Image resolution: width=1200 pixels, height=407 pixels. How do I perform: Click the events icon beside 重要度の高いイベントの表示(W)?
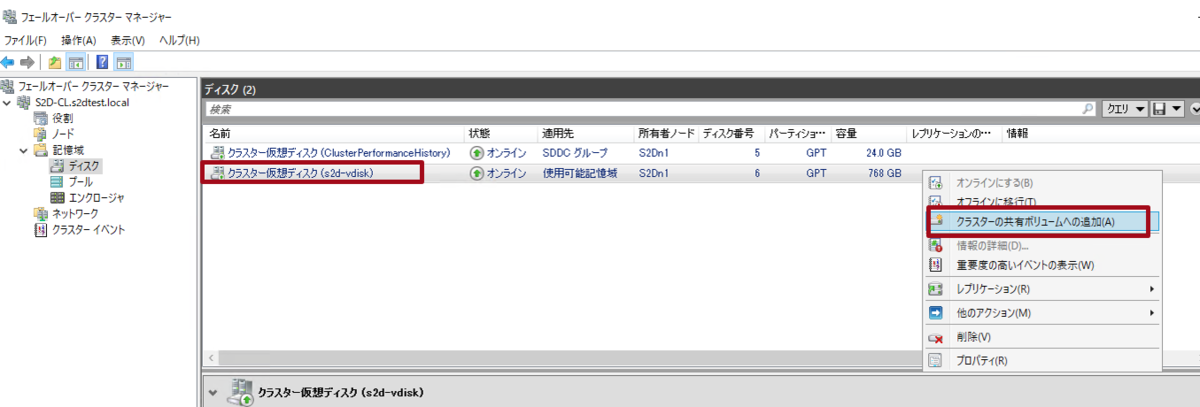click(936, 265)
